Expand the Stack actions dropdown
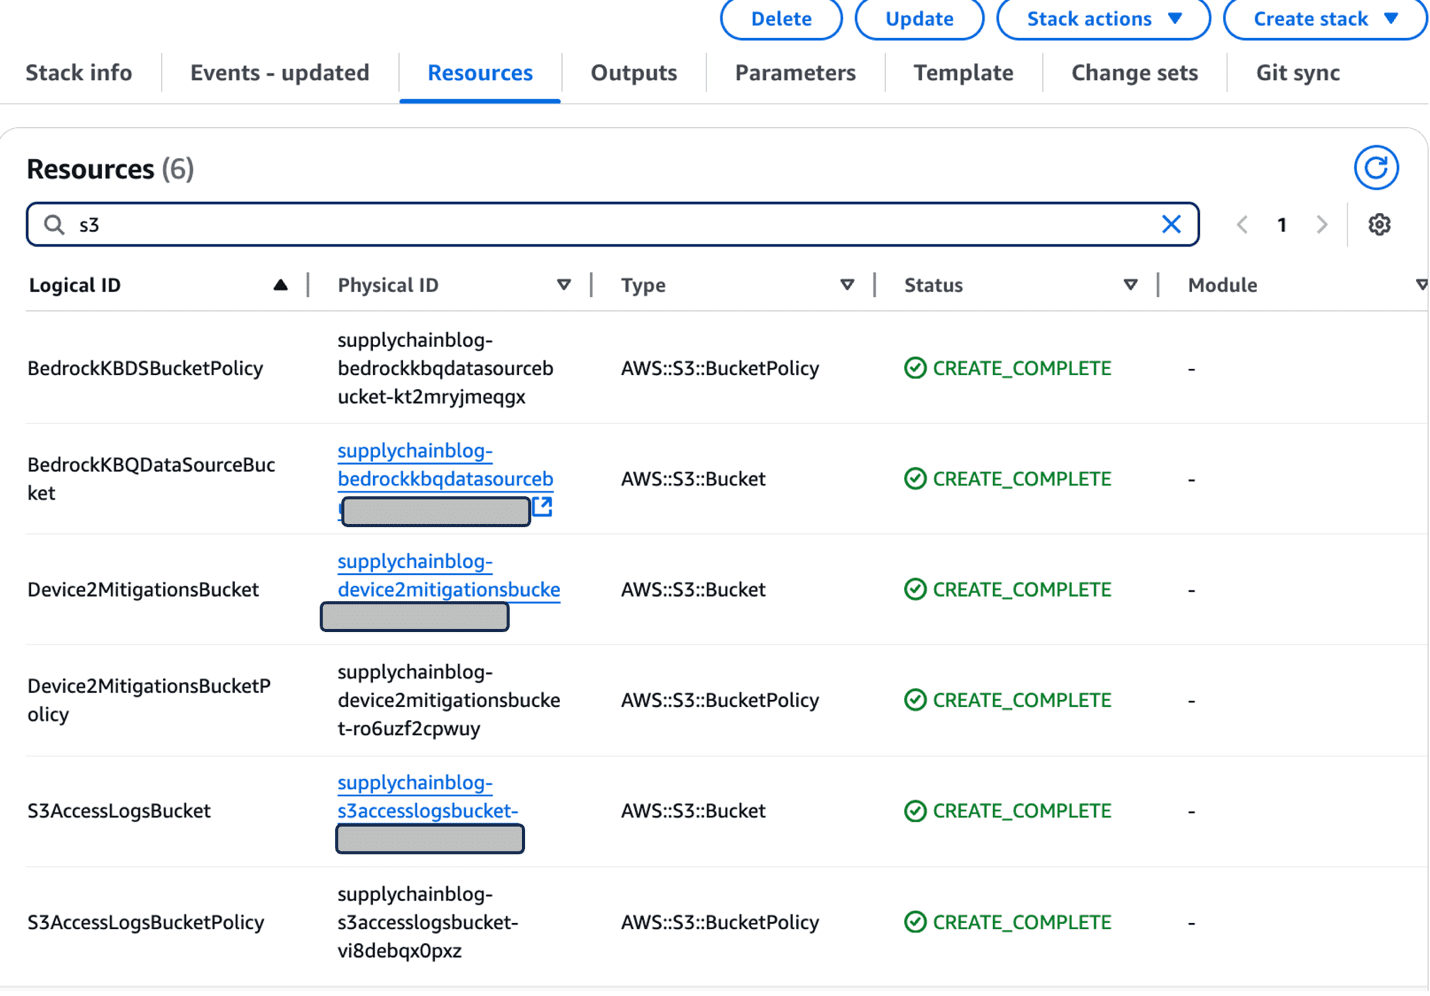Screen dimensions: 1430x996 [x=1103, y=19]
